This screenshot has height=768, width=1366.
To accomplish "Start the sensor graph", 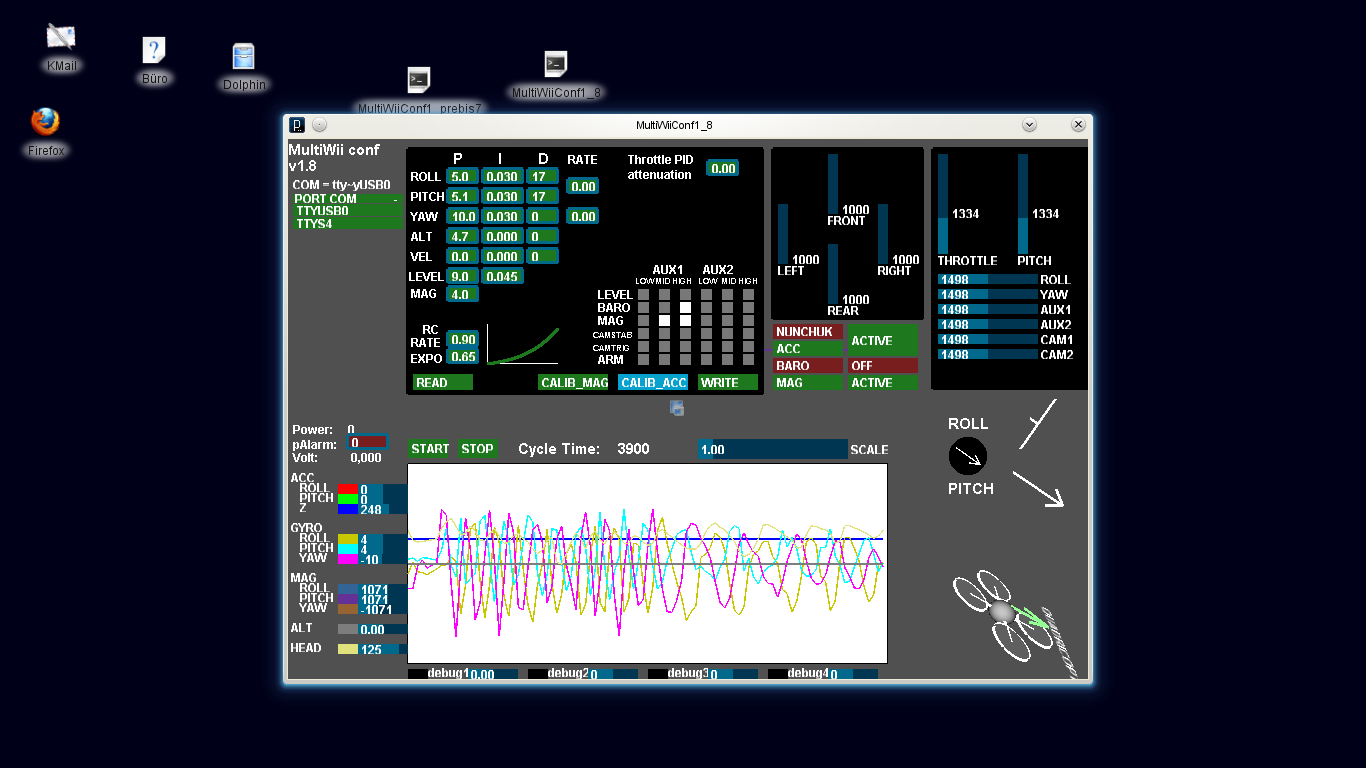I will 430,449.
